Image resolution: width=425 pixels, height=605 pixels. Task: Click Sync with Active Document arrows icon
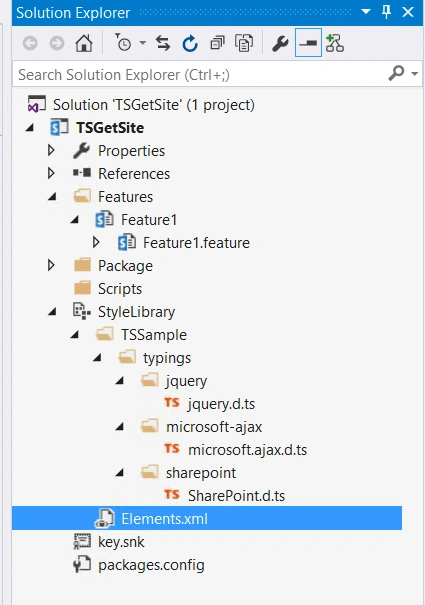[x=163, y=43]
